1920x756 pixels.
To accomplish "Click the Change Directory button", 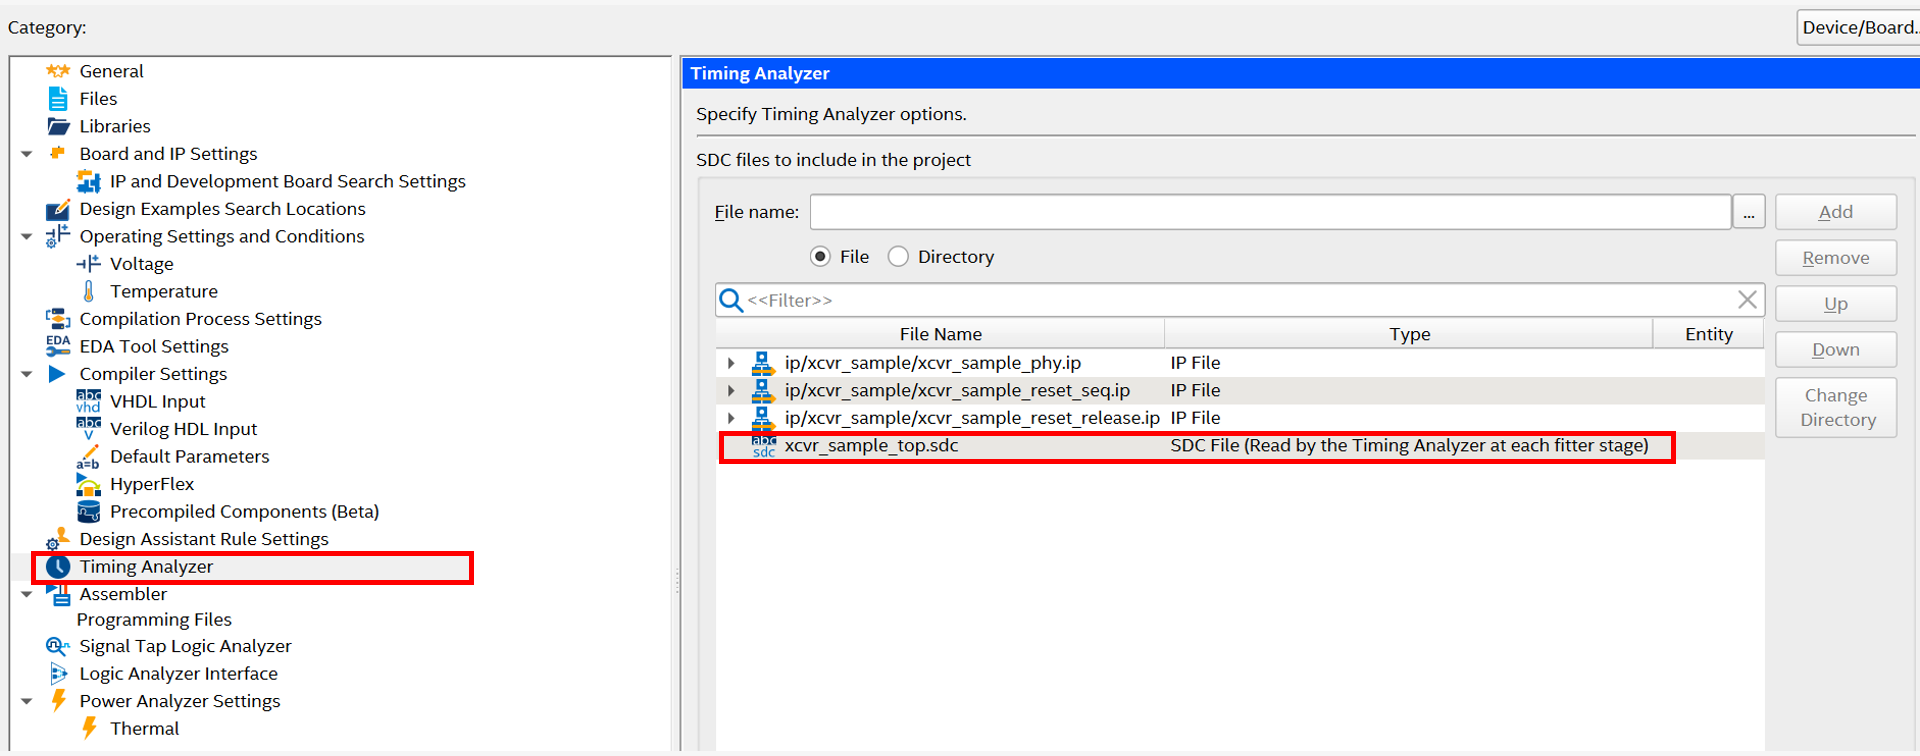I will click(1835, 408).
